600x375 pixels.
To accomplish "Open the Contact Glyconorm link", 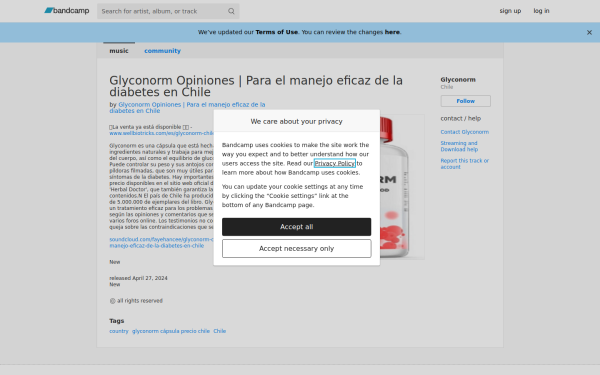I will pos(465,132).
